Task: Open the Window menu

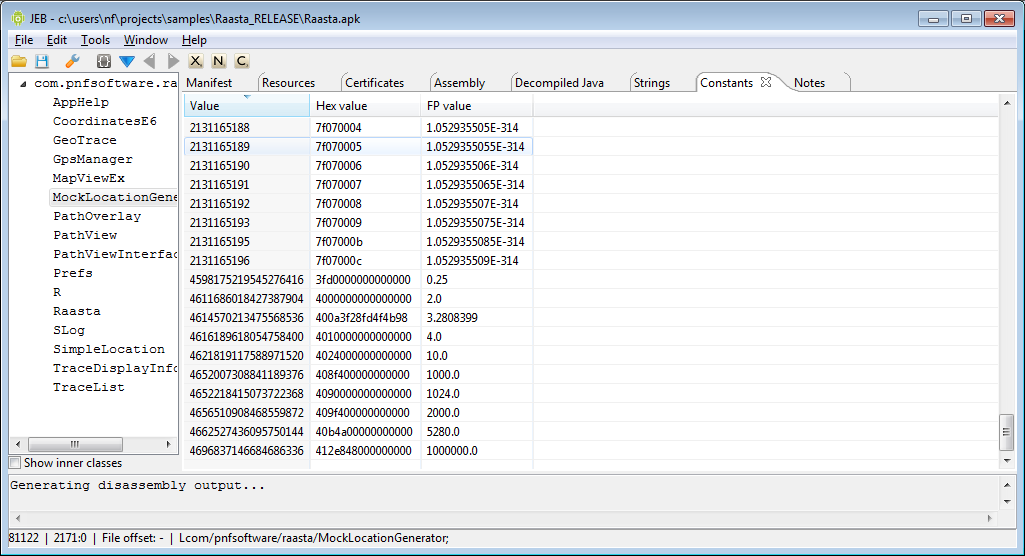Action: 146,40
